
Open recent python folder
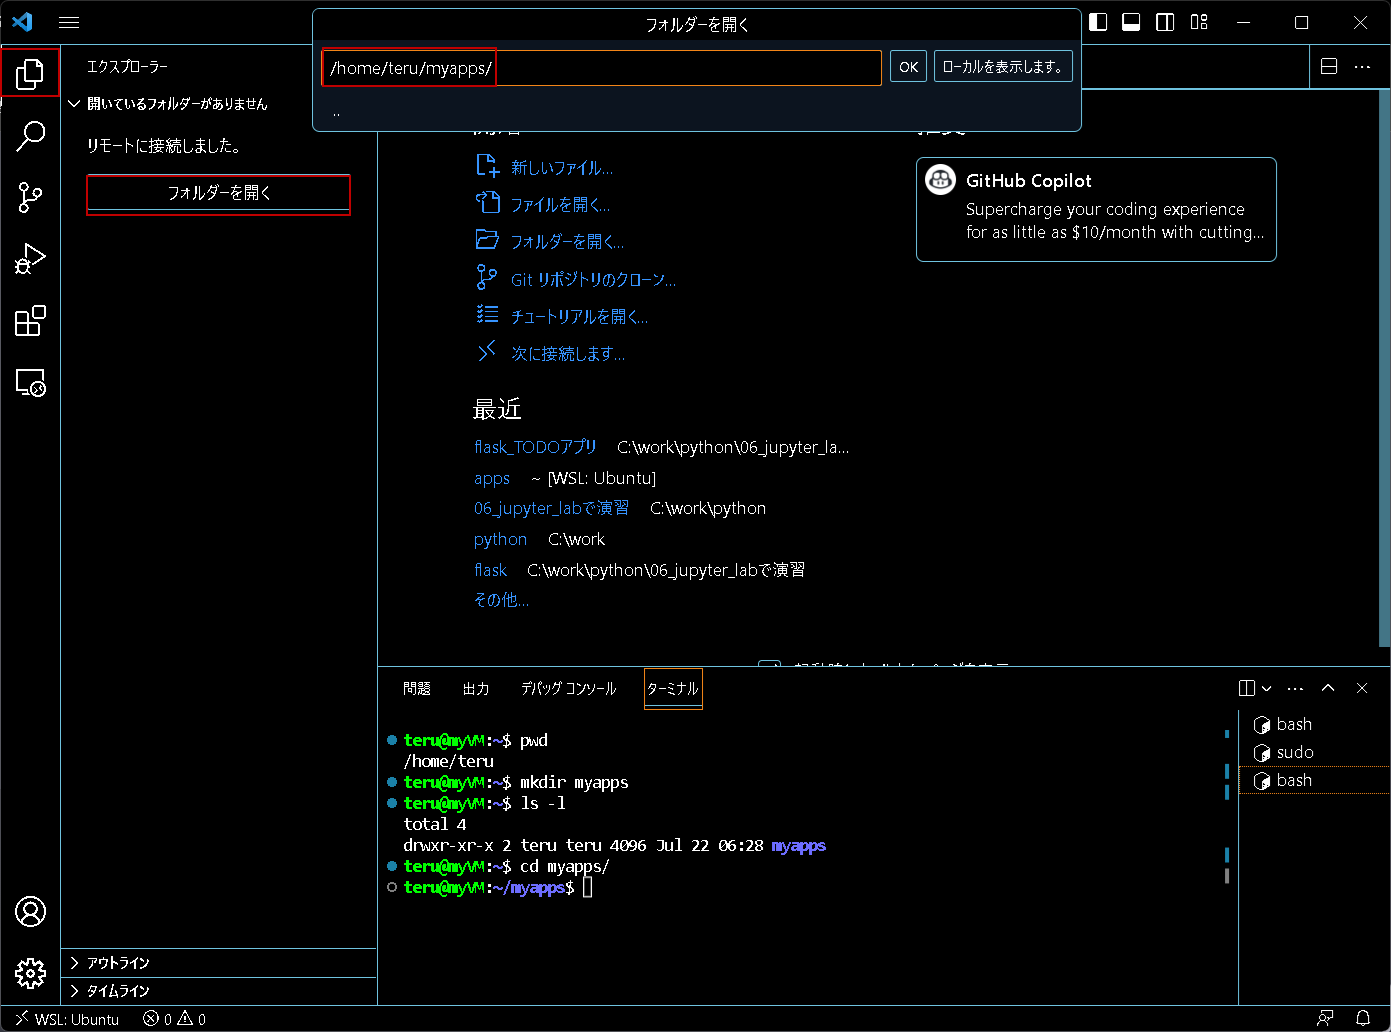click(x=500, y=539)
